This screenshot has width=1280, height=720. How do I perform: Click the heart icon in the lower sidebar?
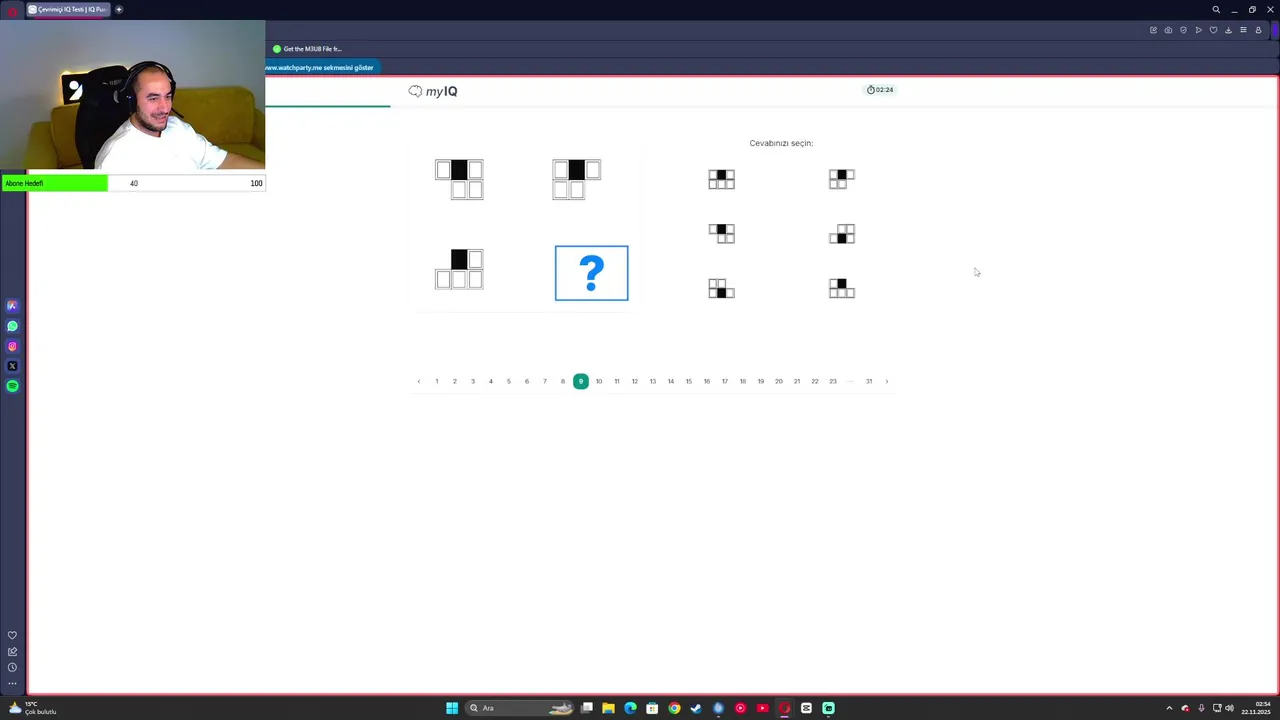coord(12,635)
